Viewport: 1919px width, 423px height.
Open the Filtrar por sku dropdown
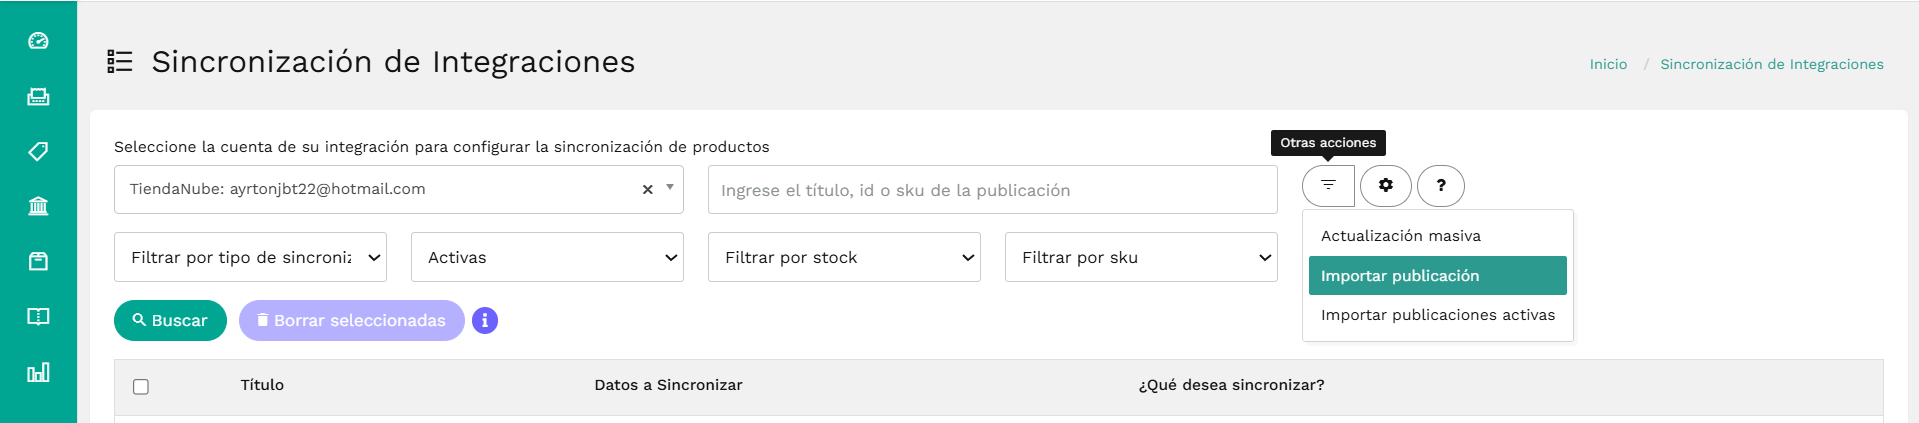[x=1141, y=257]
